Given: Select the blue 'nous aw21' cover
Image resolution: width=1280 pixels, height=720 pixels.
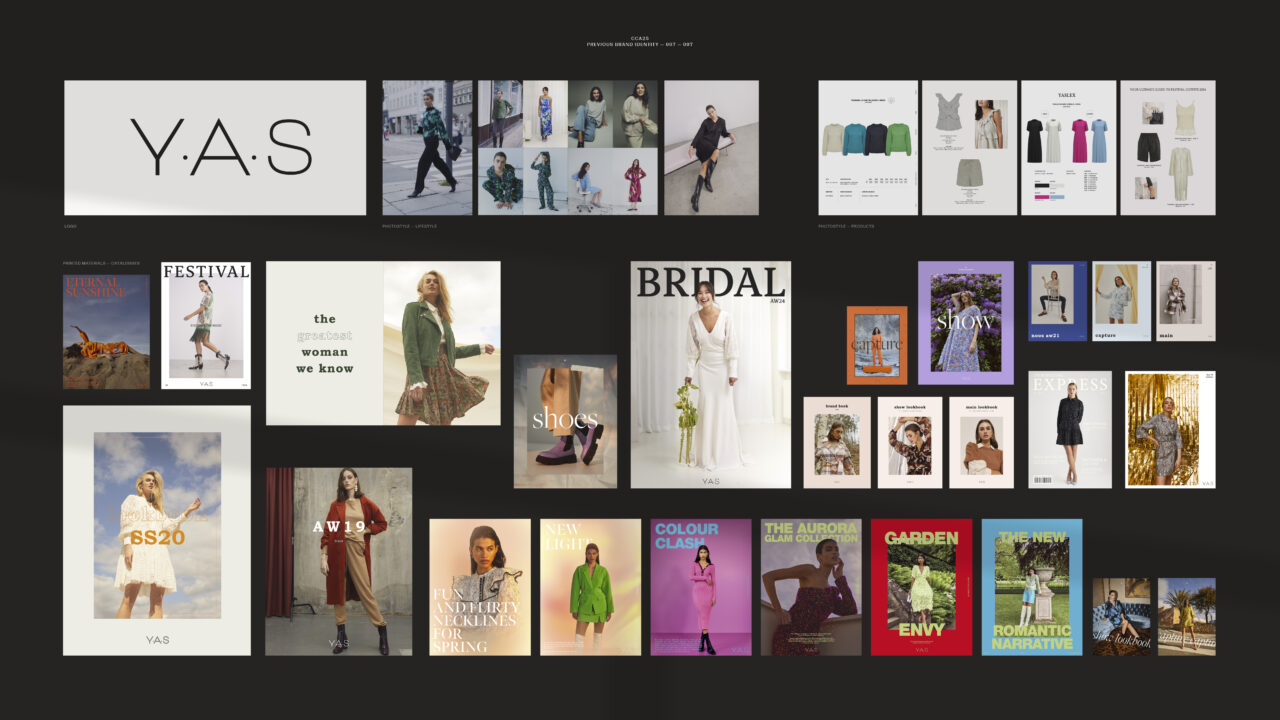Looking at the screenshot, I should [x=1058, y=301].
